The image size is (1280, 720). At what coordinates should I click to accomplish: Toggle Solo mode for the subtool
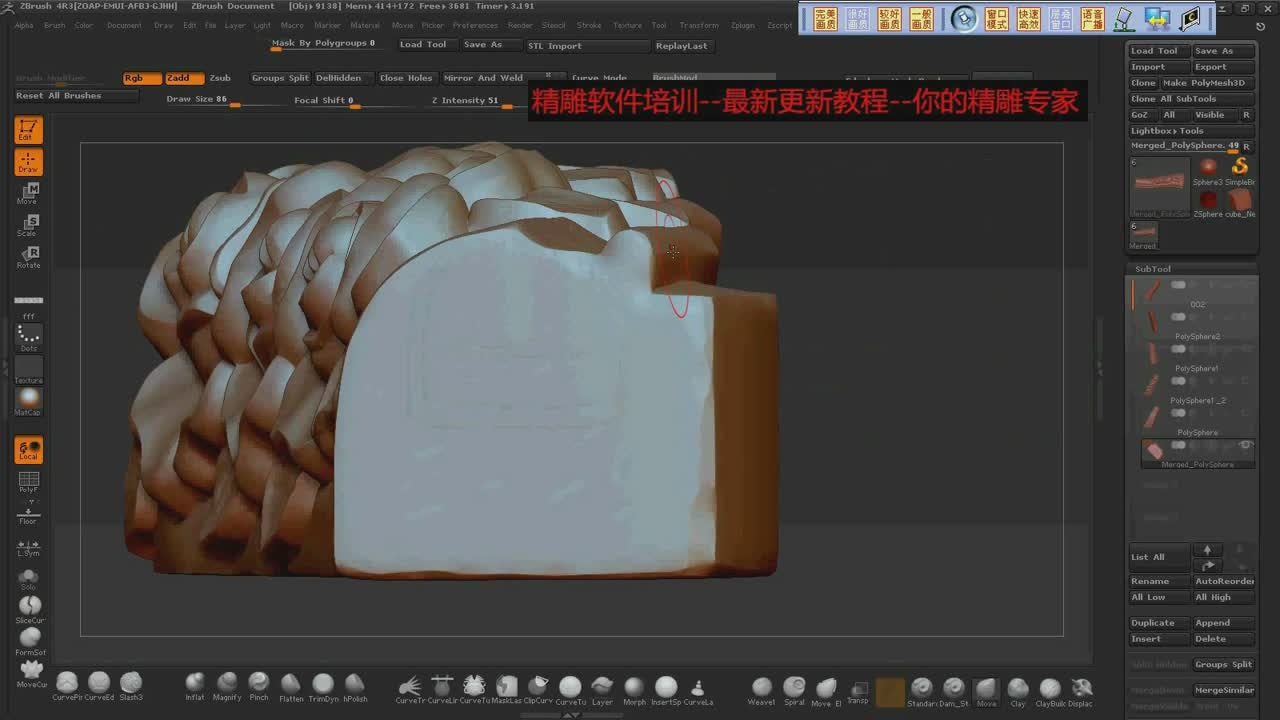pyautogui.click(x=28, y=579)
